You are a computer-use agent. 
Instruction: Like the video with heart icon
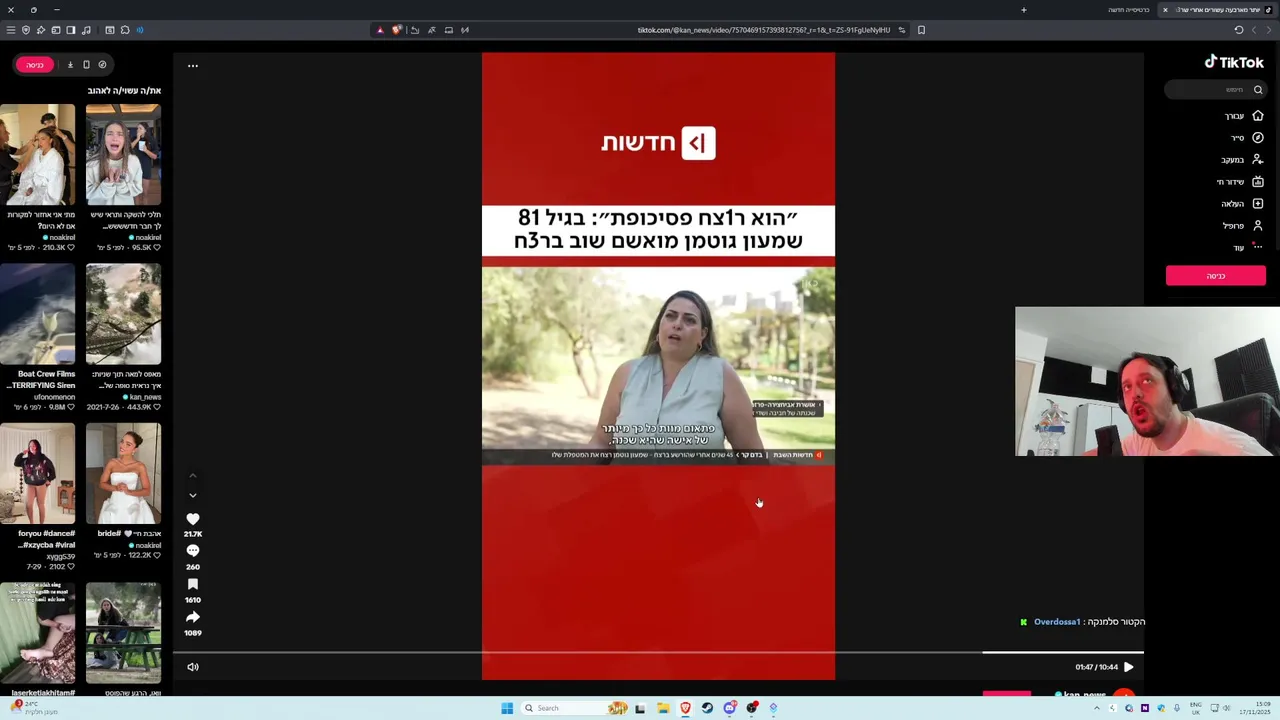point(193,519)
